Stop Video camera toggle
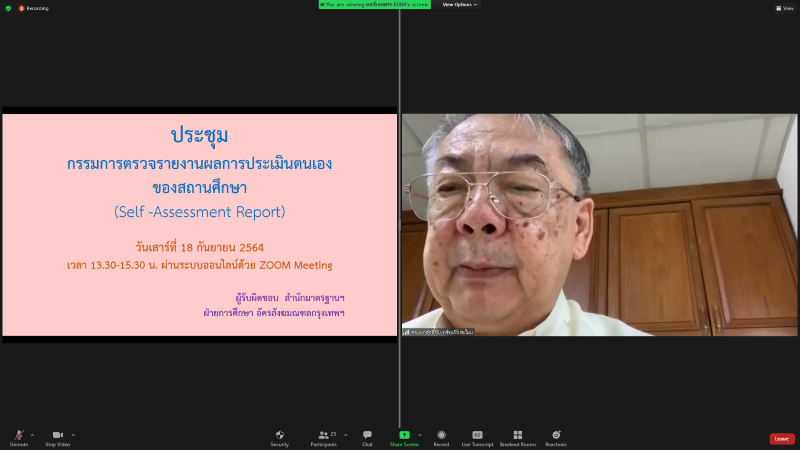800x450 pixels. [58, 438]
